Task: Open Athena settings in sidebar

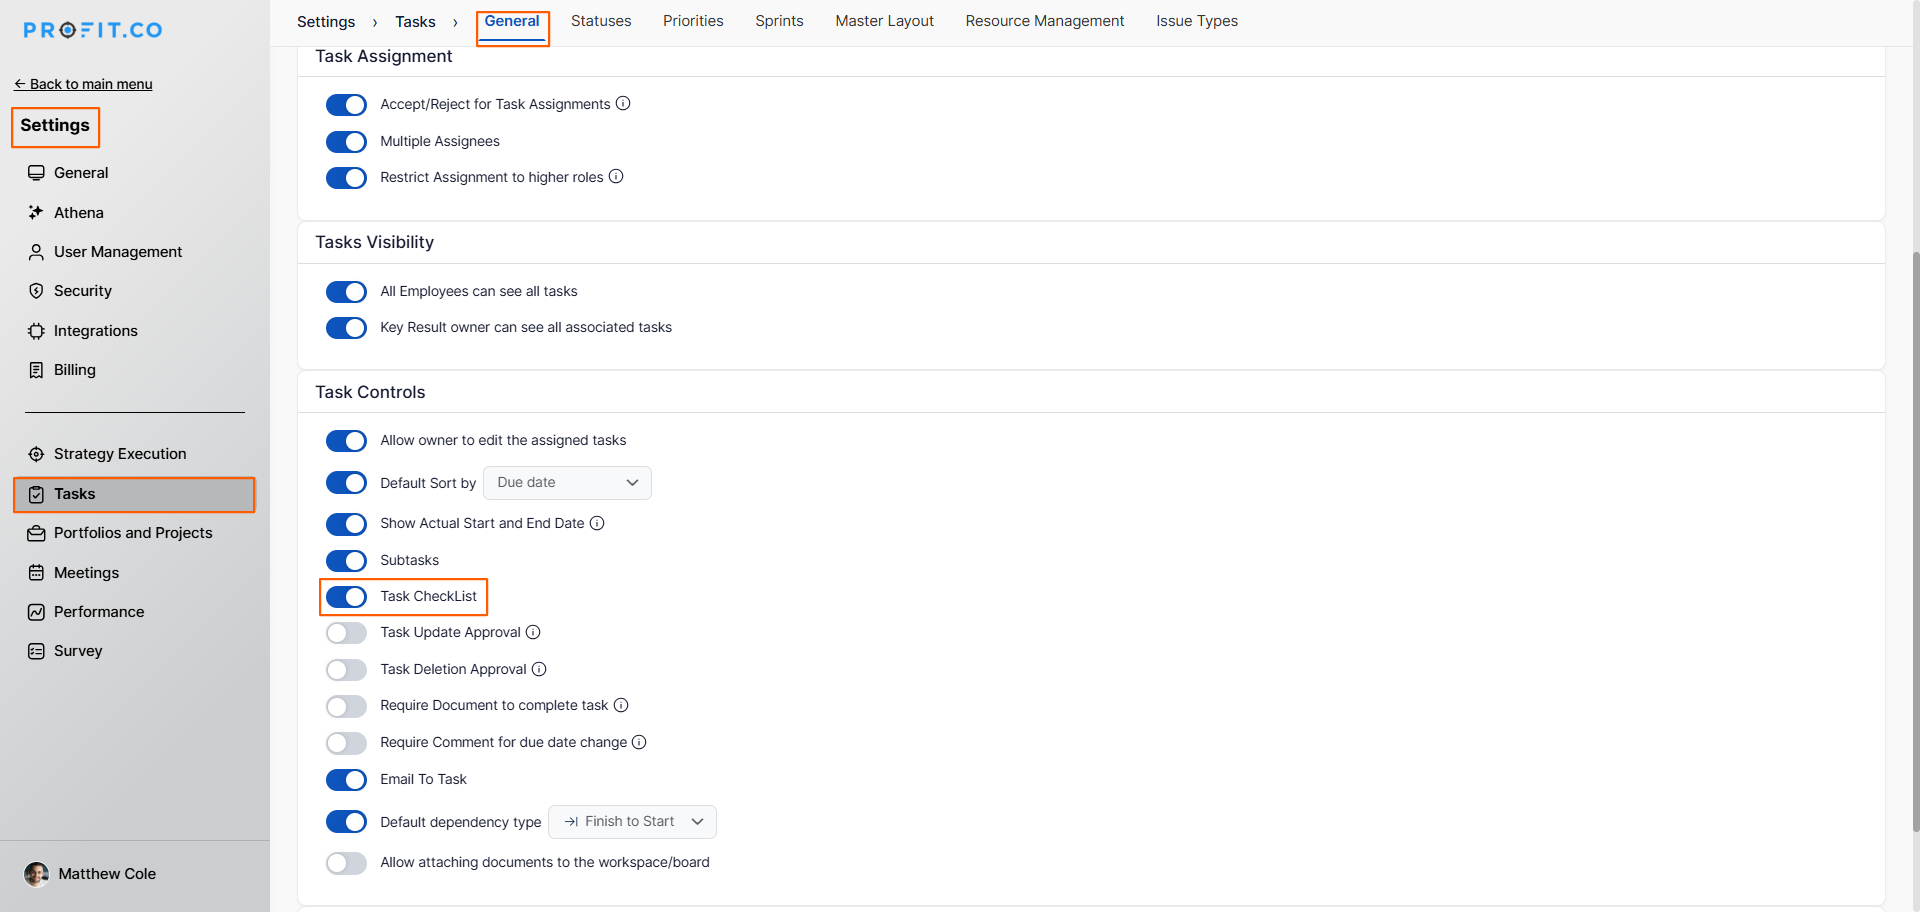Action: [79, 213]
